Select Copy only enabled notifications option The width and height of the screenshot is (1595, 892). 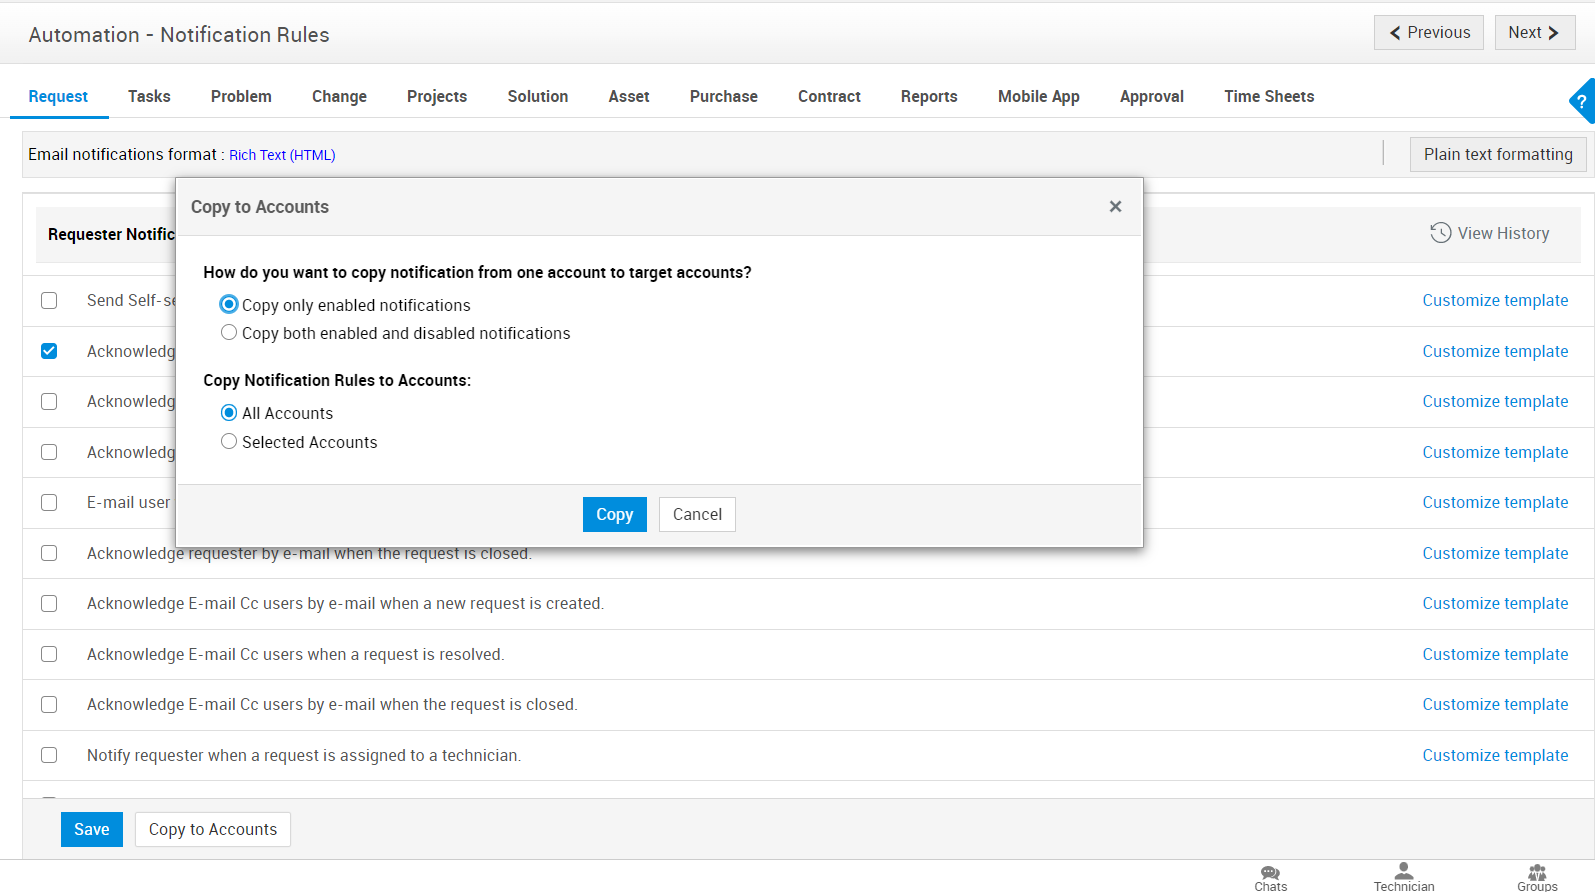[229, 305]
